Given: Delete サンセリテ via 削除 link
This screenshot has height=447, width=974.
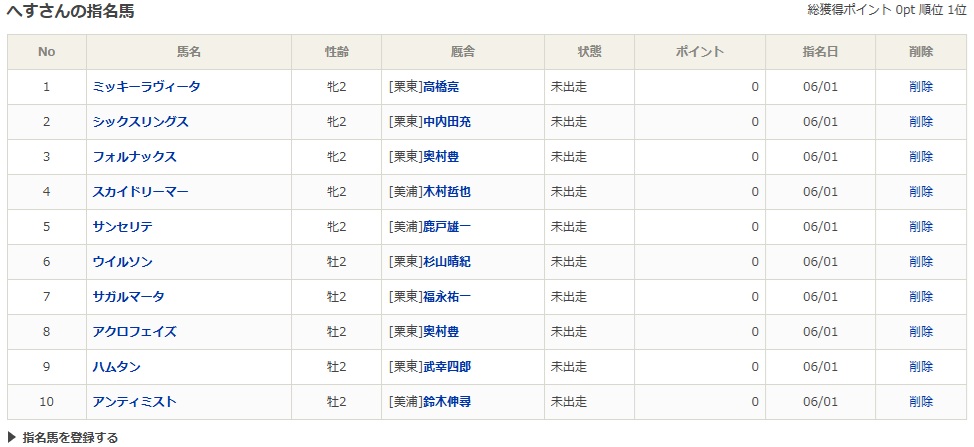Looking at the screenshot, I should pos(921,227).
